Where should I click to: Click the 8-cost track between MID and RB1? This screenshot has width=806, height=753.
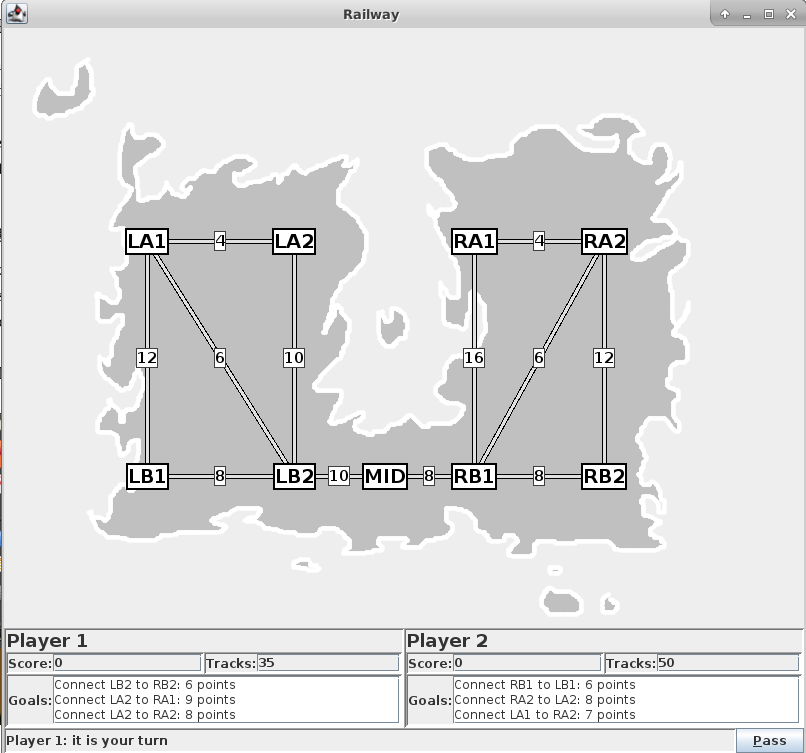[429, 476]
